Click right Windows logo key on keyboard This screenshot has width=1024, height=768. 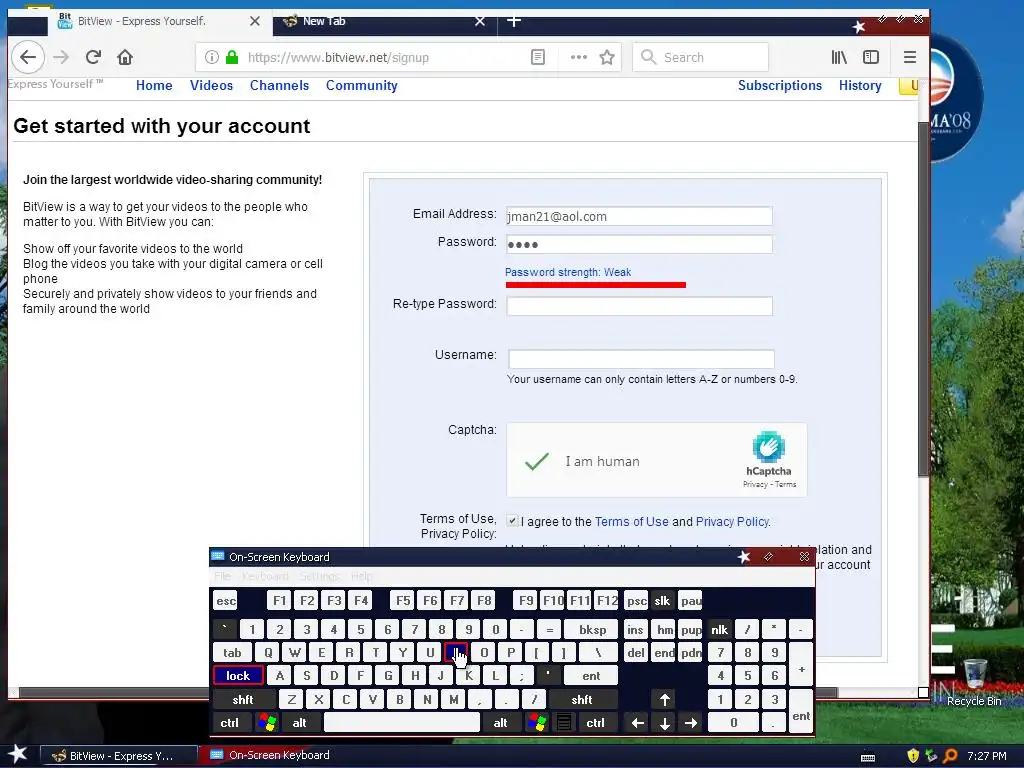click(537, 722)
